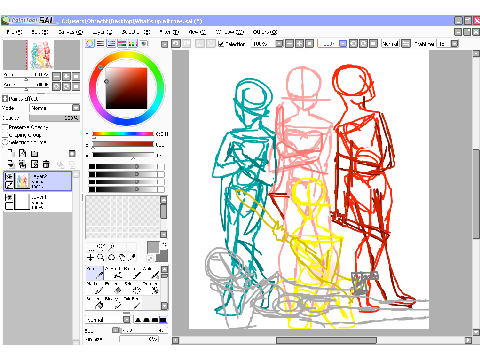
Task: Hide the top selected layer's eye
Action: (x=9, y=177)
